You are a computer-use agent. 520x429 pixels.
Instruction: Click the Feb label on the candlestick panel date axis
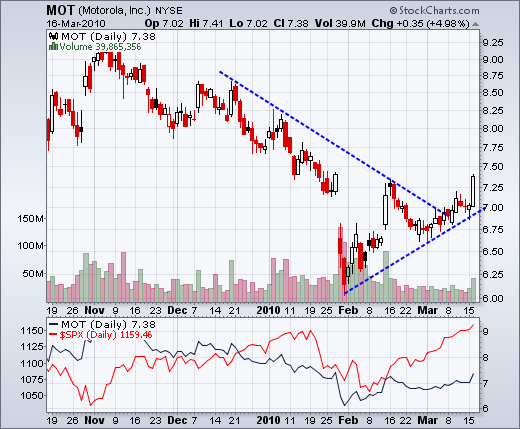(348, 310)
